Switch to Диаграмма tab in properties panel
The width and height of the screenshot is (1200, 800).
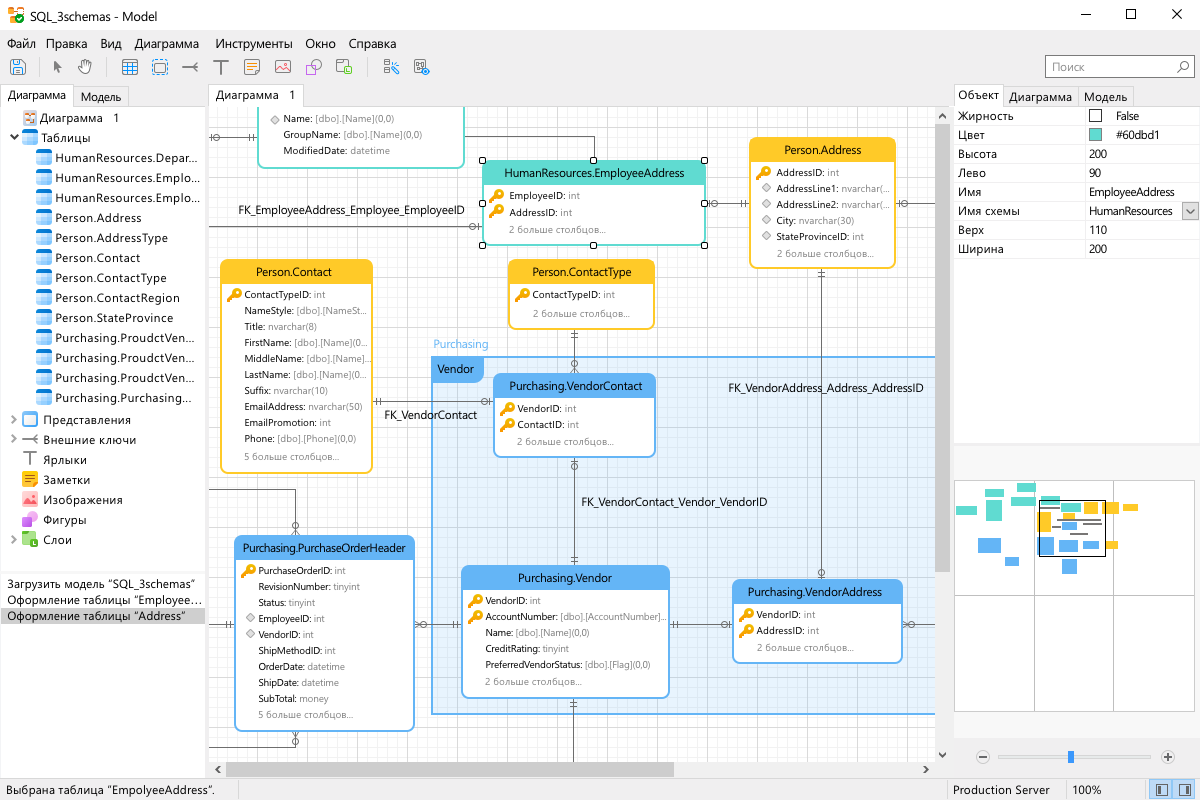point(1040,97)
